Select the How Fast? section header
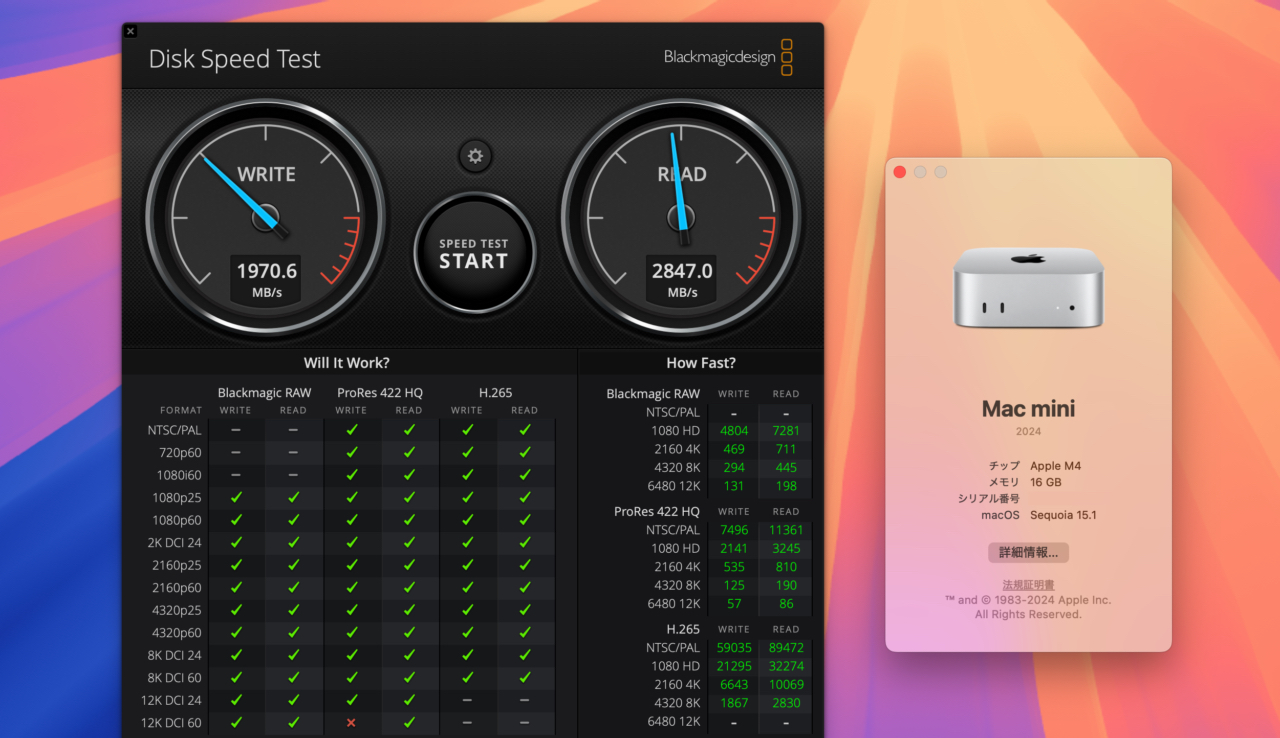The height and width of the screenshot is (738, 1280). tap(700, 362)
